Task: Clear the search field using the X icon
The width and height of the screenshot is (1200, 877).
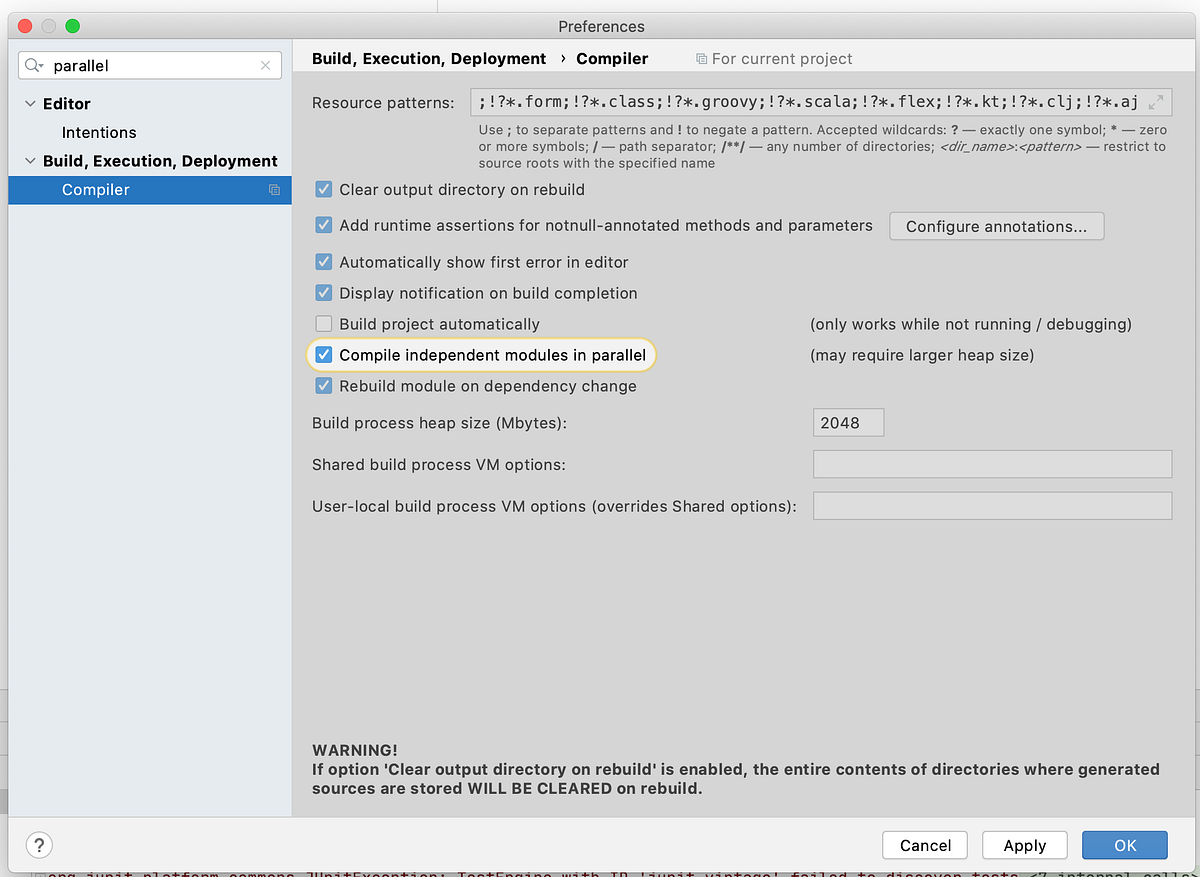Action: [265, 65]
